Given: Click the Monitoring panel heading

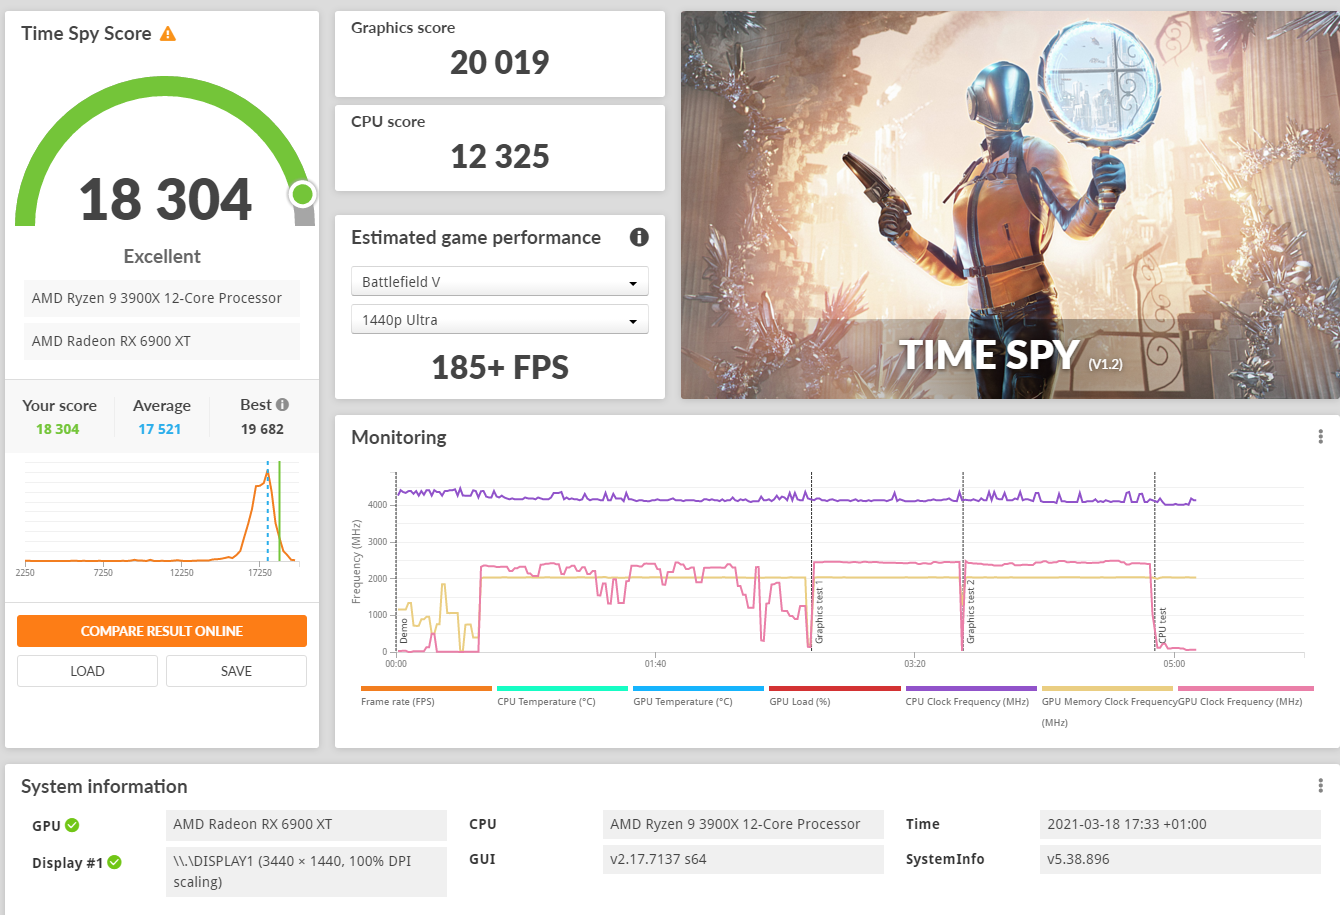Looking at the screenshot, I should click(x=399, y=437).
